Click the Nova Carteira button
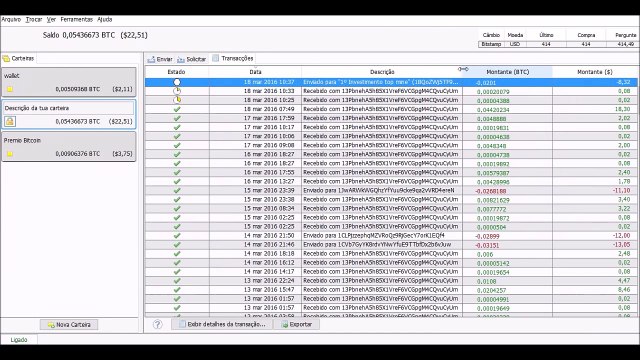This screenshot has height=360, width=640. [69, 324]
